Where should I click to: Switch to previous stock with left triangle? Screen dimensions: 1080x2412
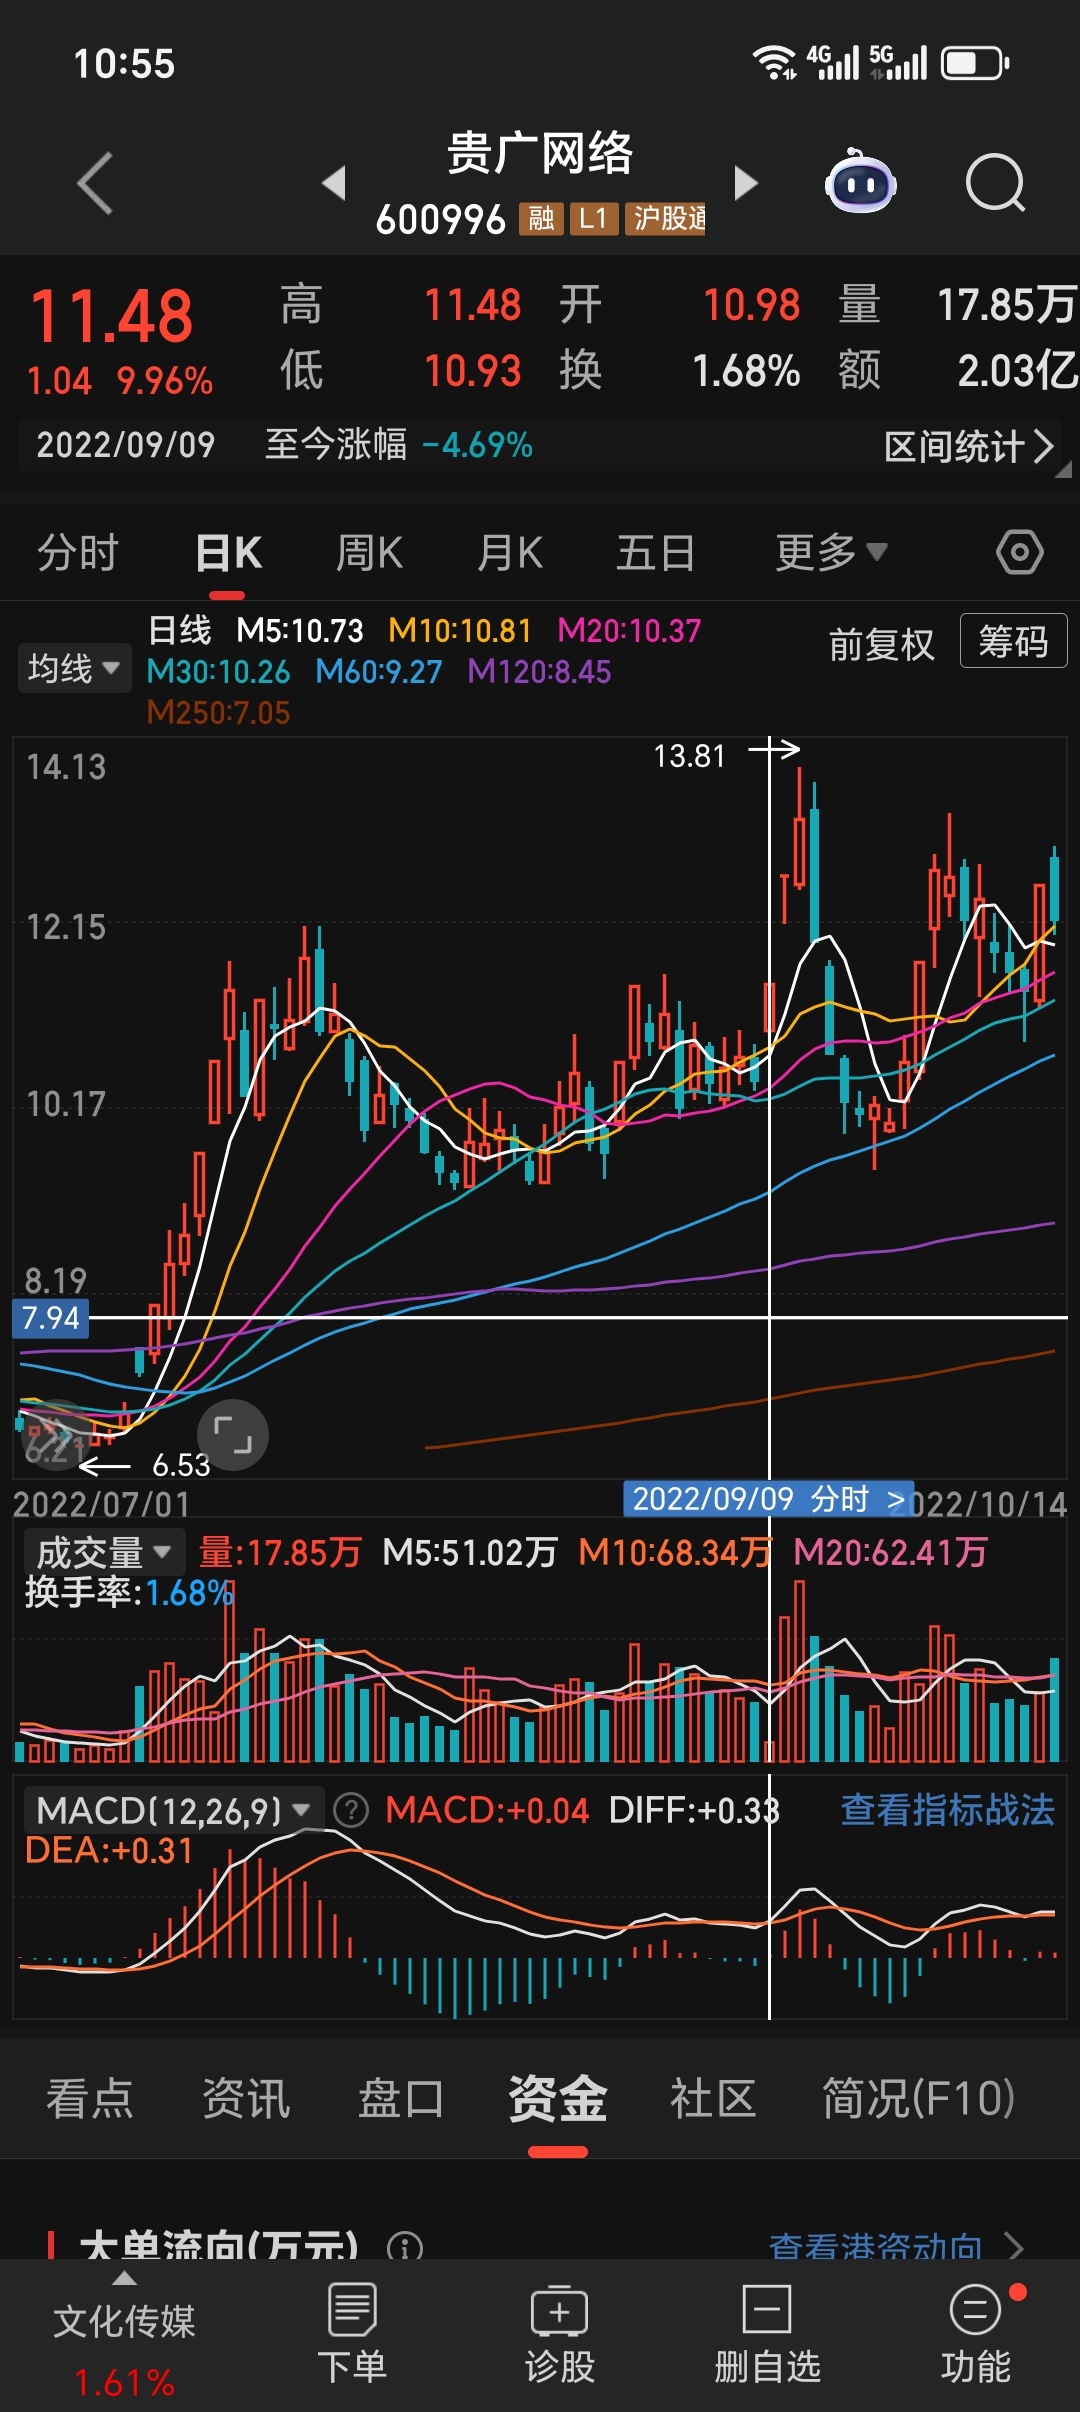(x=334, y=183)
